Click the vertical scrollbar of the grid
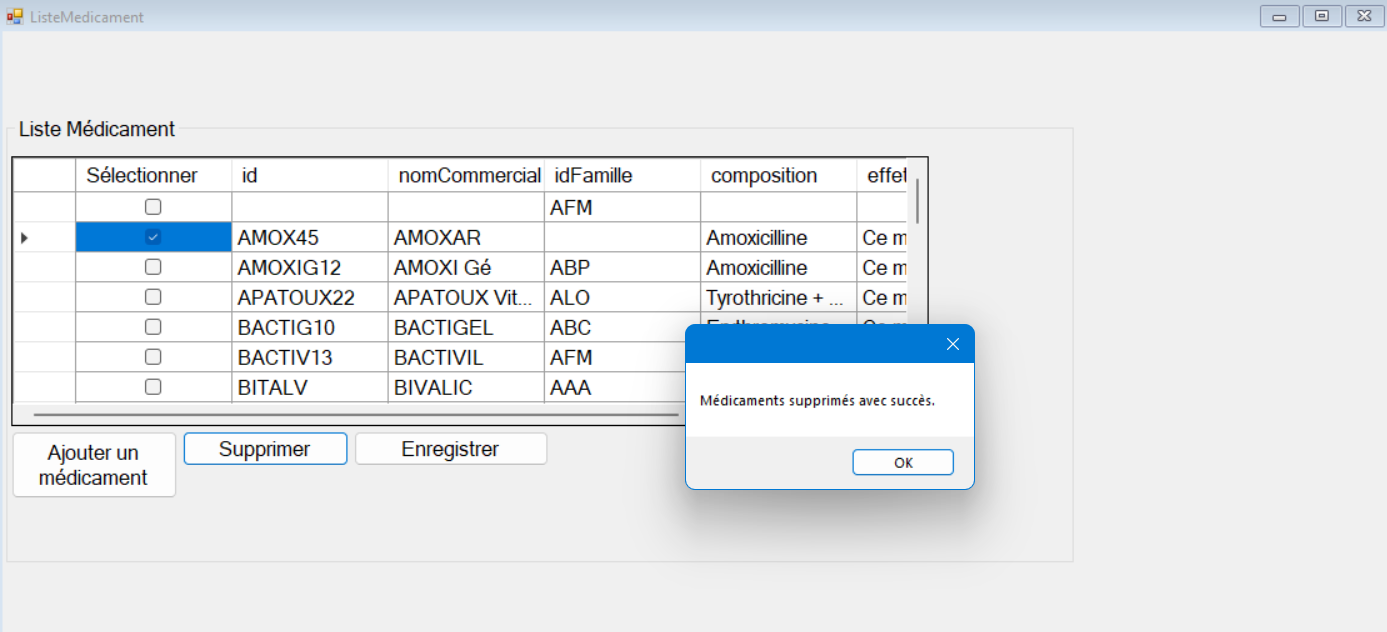Image resolution: width=1387 pixels, height=632 pixels. click(x=917, y=200)
